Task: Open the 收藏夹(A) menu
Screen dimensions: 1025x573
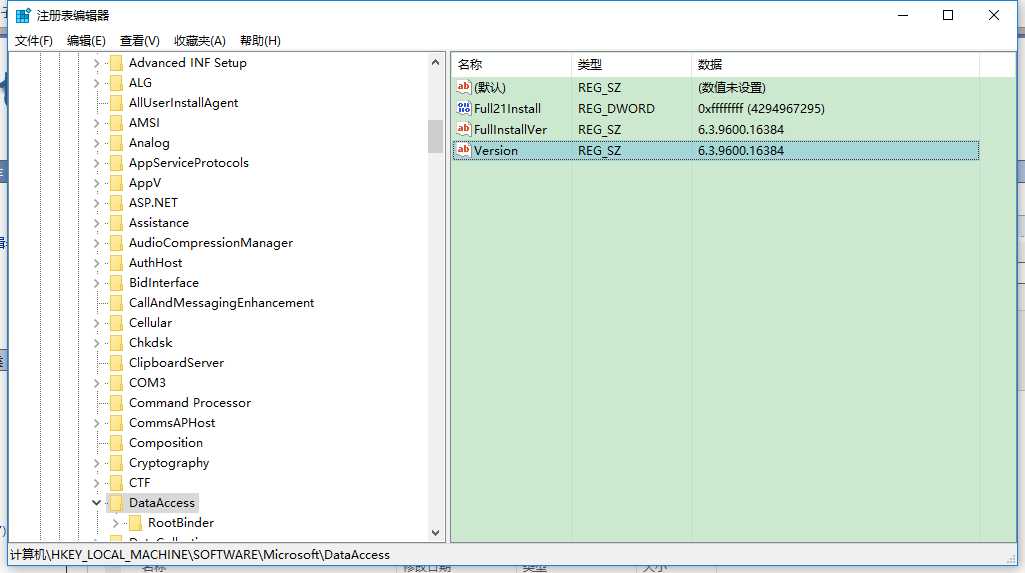Action: (199, 41)
